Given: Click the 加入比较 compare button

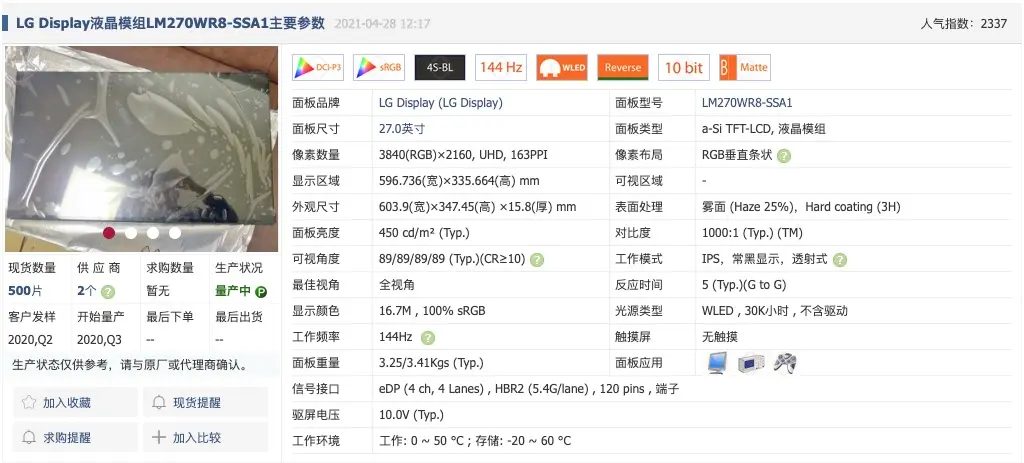Looking at the screenshot, I should tap(205, 437).
